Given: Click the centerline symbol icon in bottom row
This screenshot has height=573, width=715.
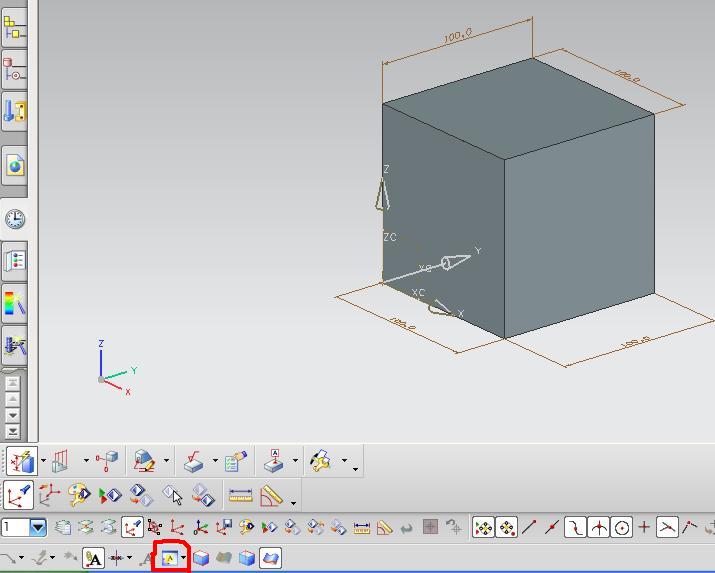Looking at the screenshot, I should tap(117, 558).
